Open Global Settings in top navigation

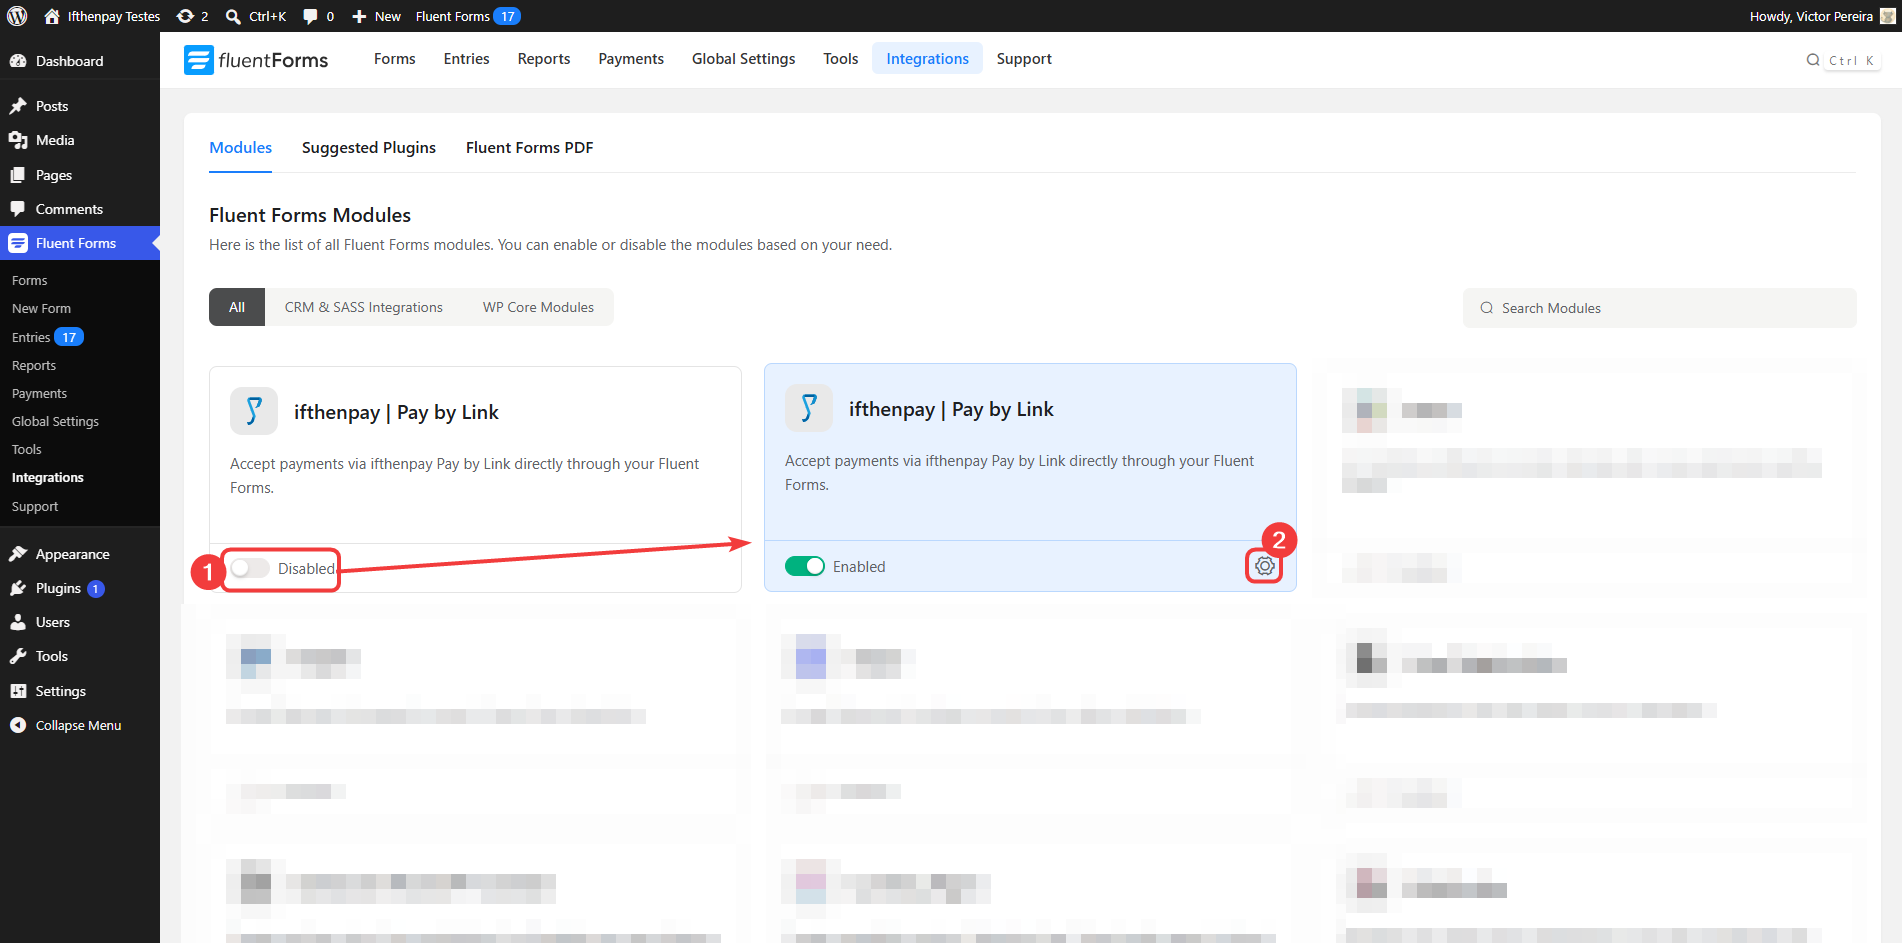[x=744, y=59]
